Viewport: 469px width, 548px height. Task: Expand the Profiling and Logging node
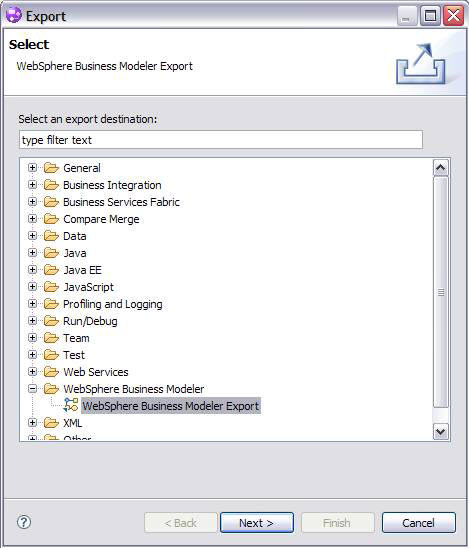tap(32, 304)
